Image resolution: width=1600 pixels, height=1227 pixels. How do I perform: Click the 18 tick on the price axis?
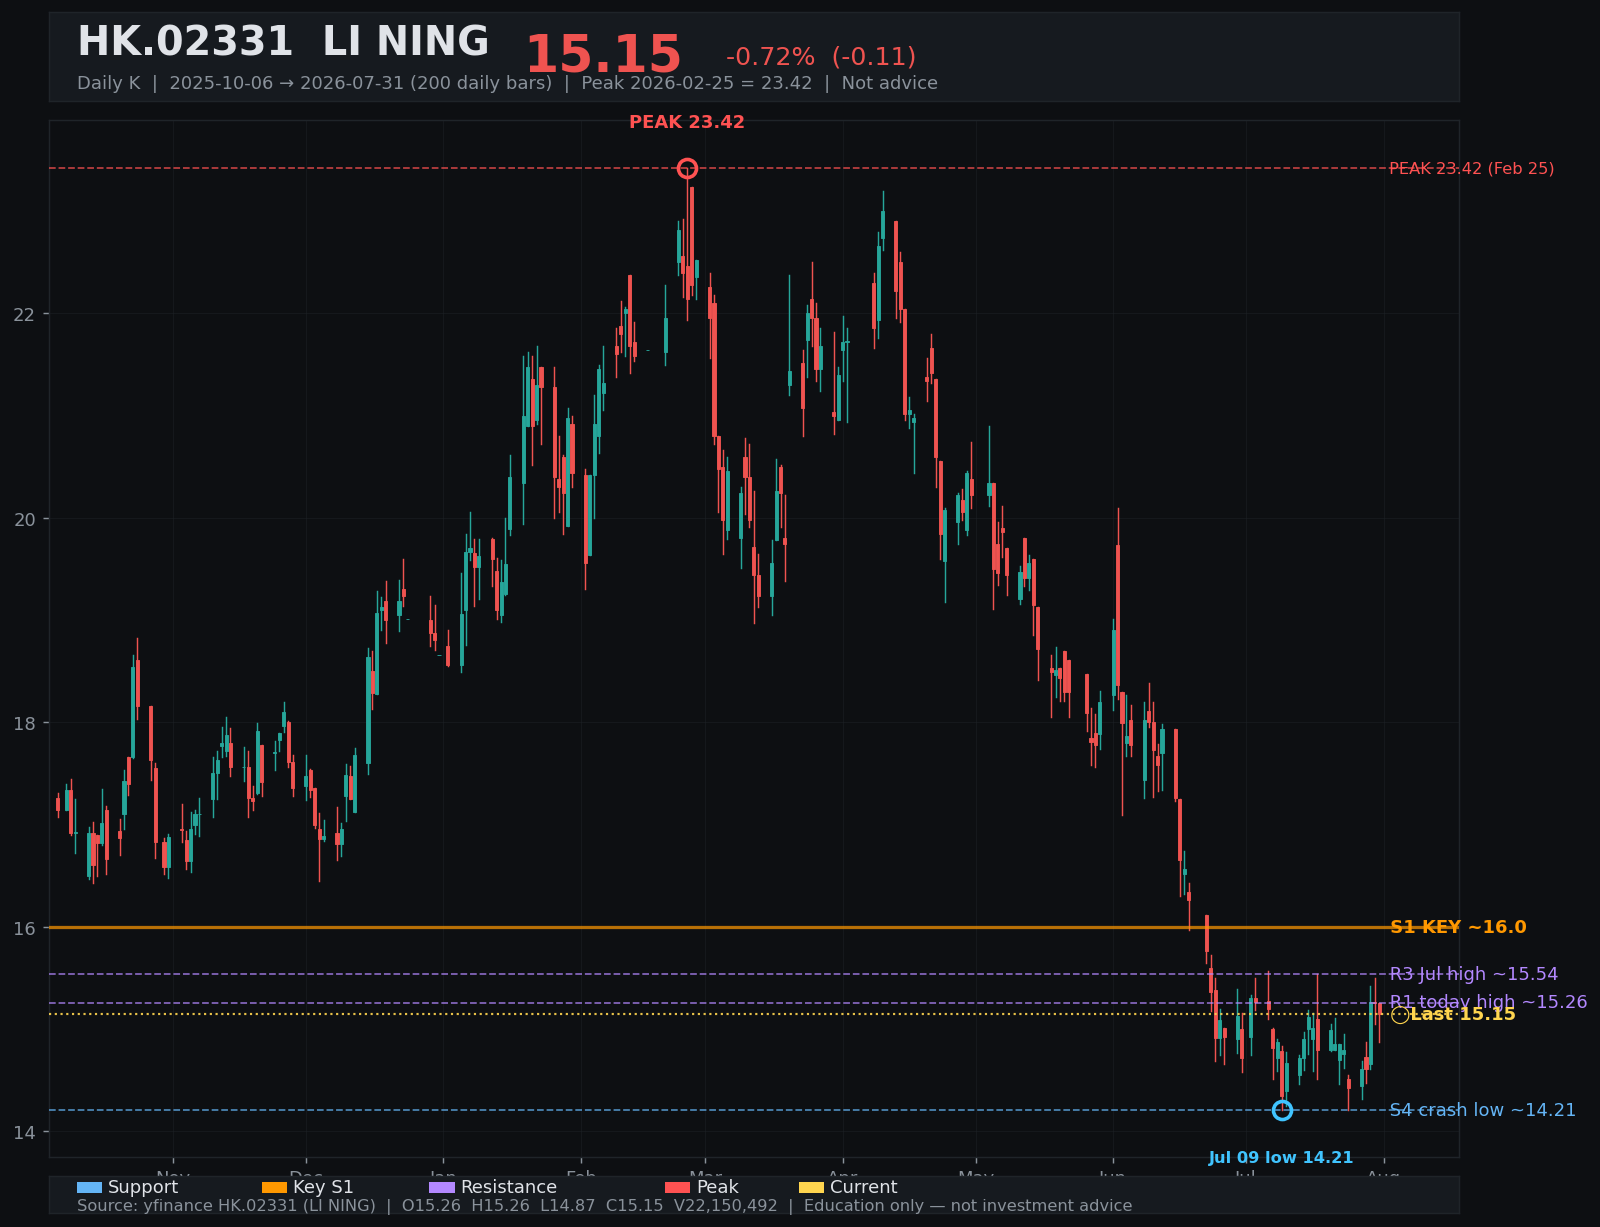[23, 723]
